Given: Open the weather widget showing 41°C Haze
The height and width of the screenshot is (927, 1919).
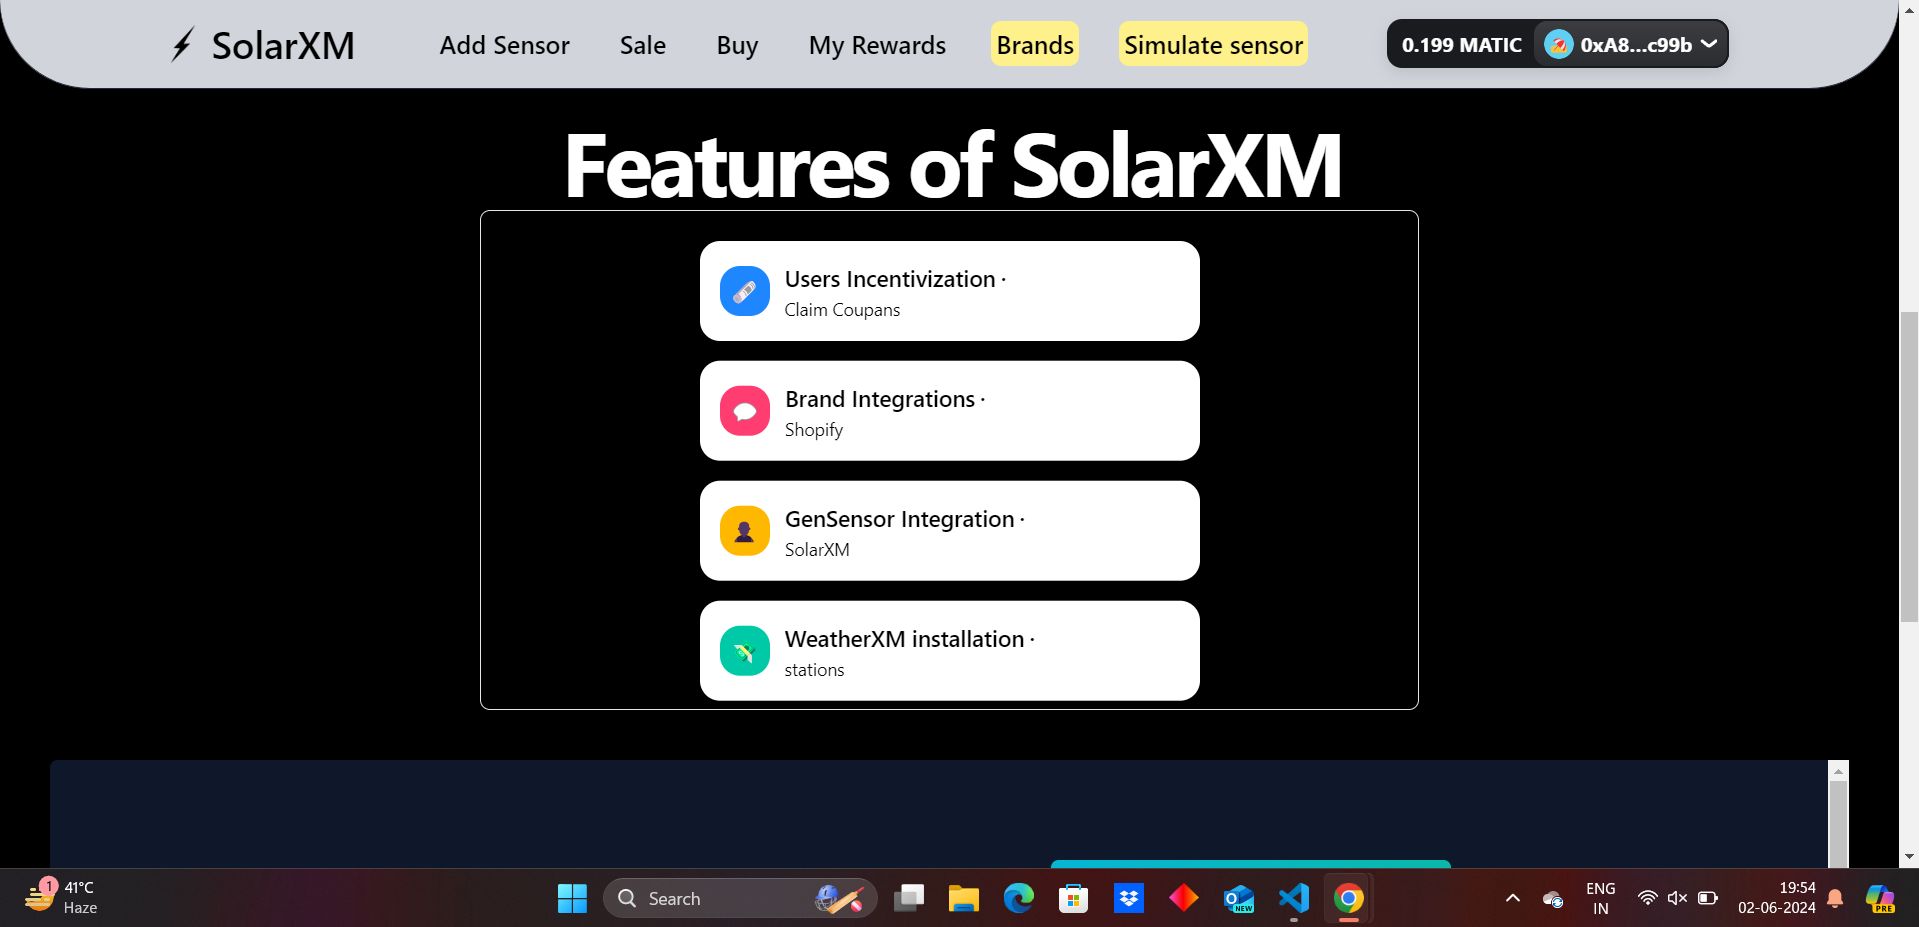Looking at the screenshot, I should [61, 897].
